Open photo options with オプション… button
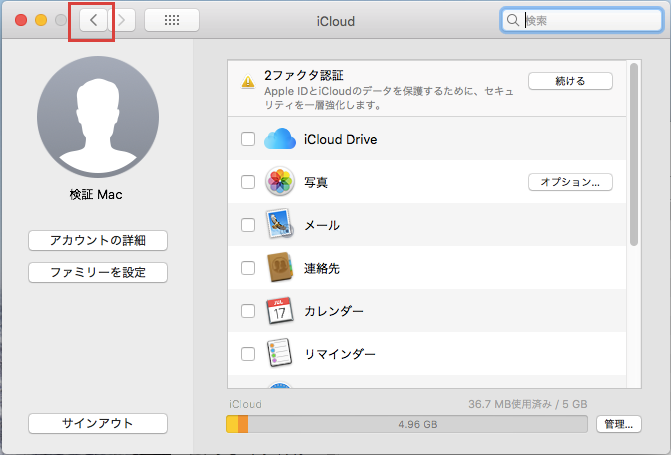The image size is (671, 455). pos(570,182)
